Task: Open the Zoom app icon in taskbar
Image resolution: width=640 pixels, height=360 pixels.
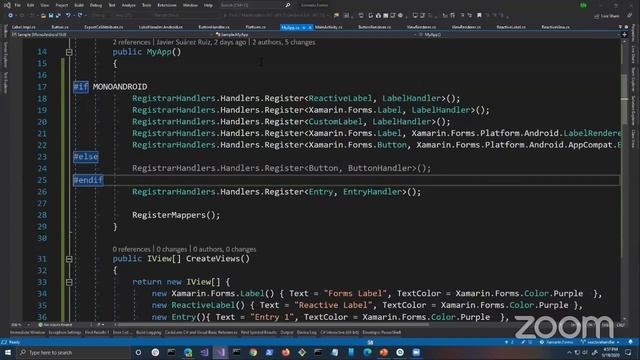Action: point(416,352)
